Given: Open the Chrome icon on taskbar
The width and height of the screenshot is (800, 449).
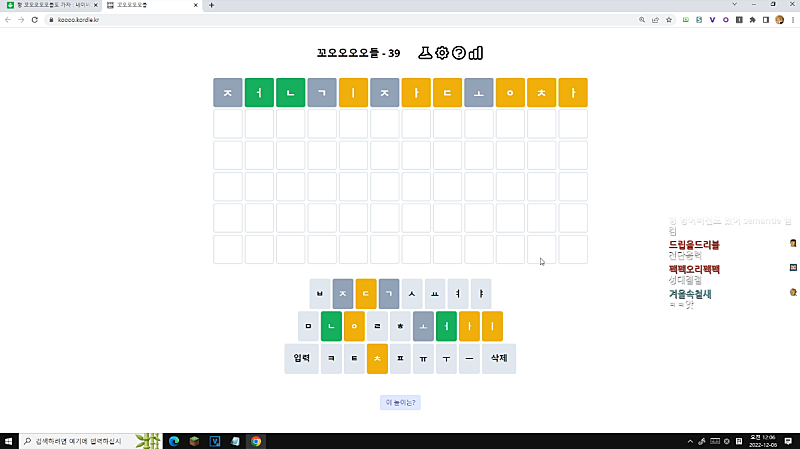Looking at the screenshot, I should 256,441.
